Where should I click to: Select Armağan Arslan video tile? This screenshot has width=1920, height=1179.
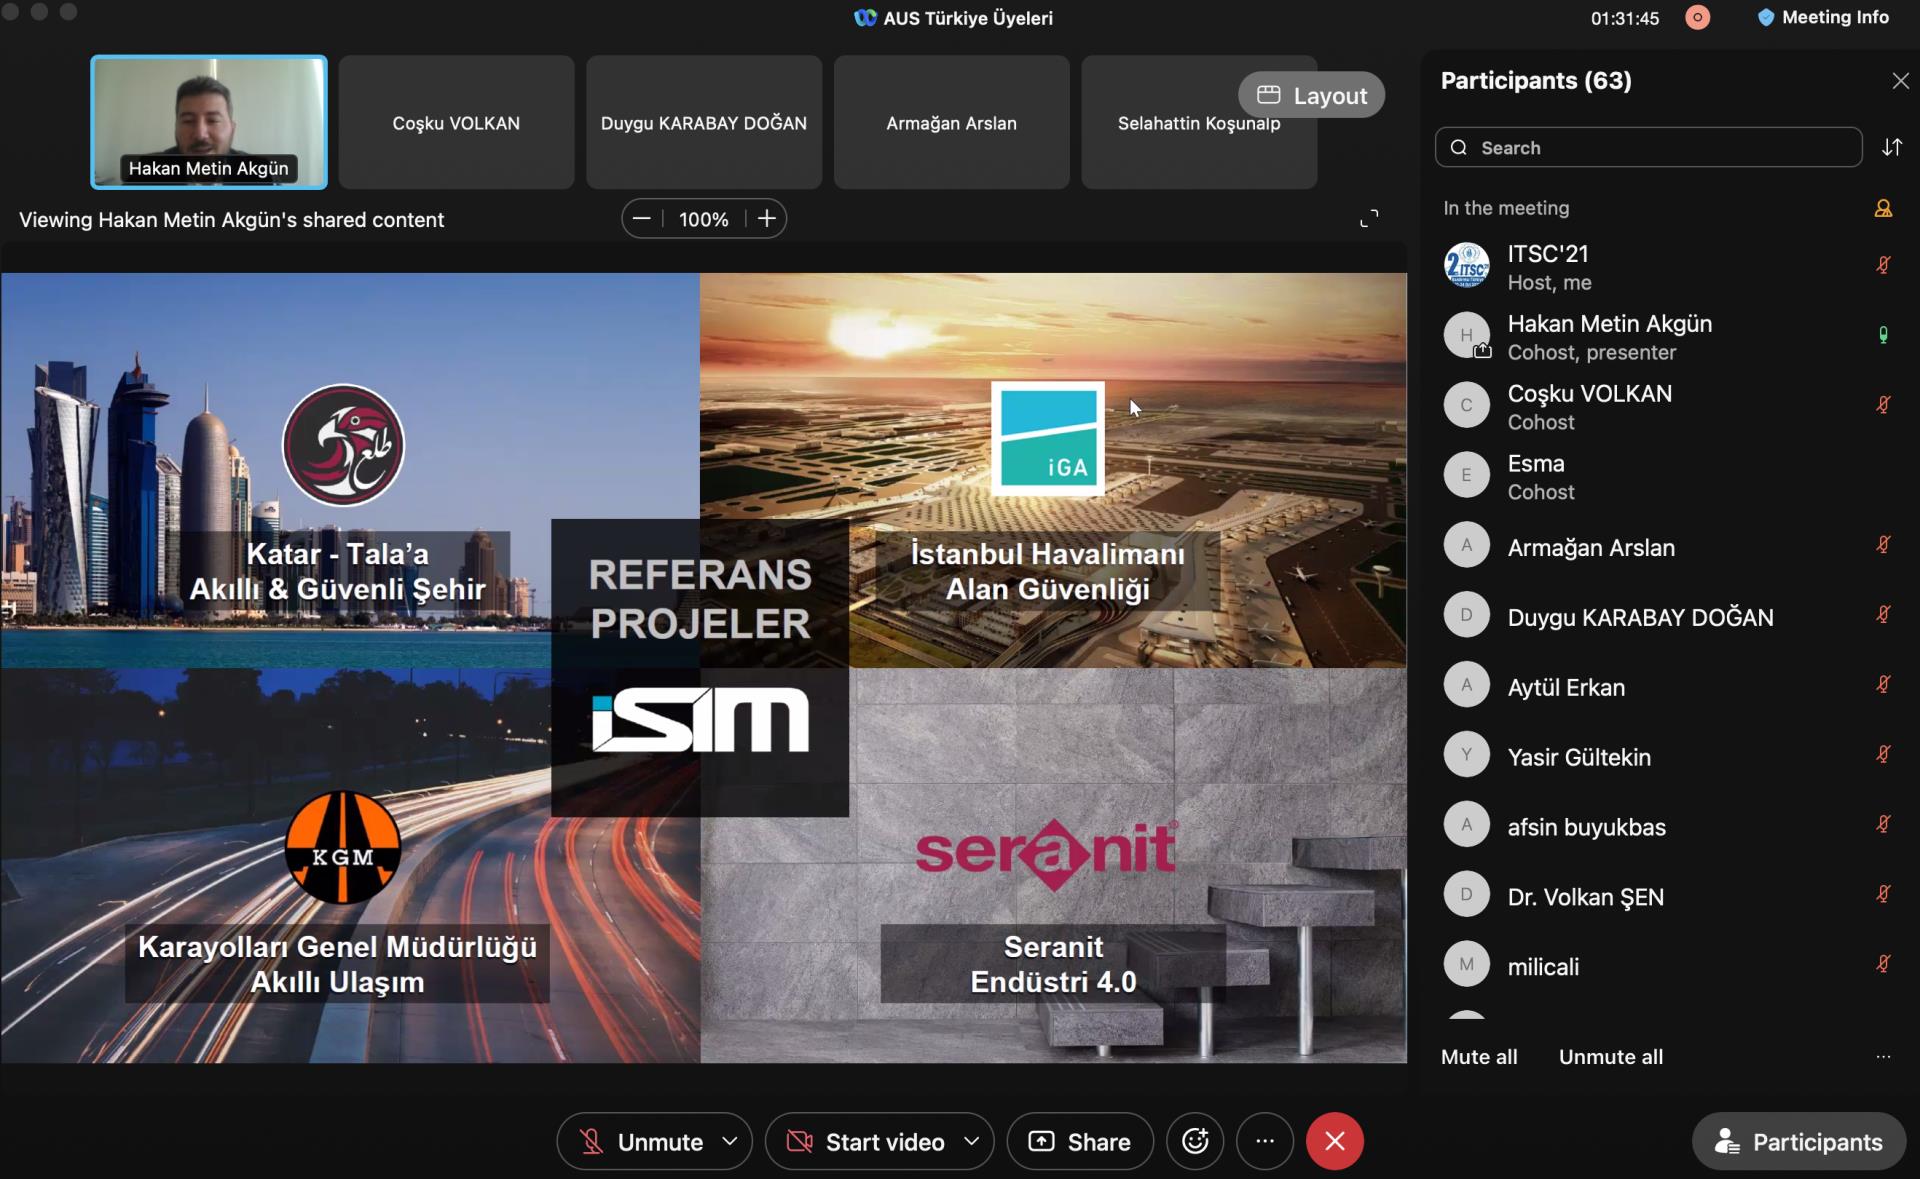[951, 122]
